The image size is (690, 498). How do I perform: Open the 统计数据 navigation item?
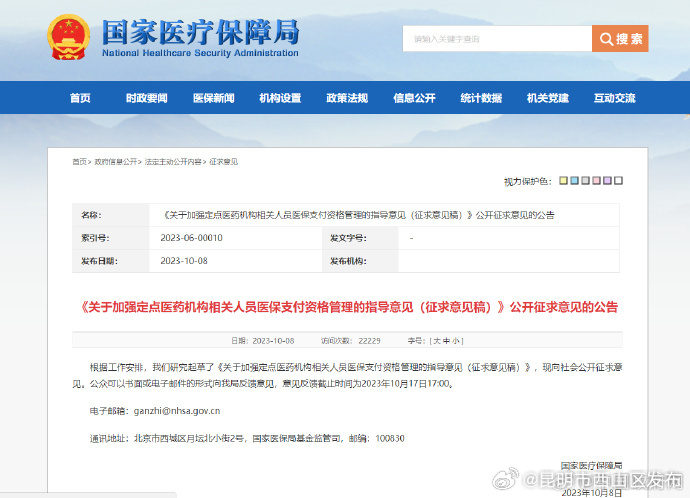click(x=481, y=98)
